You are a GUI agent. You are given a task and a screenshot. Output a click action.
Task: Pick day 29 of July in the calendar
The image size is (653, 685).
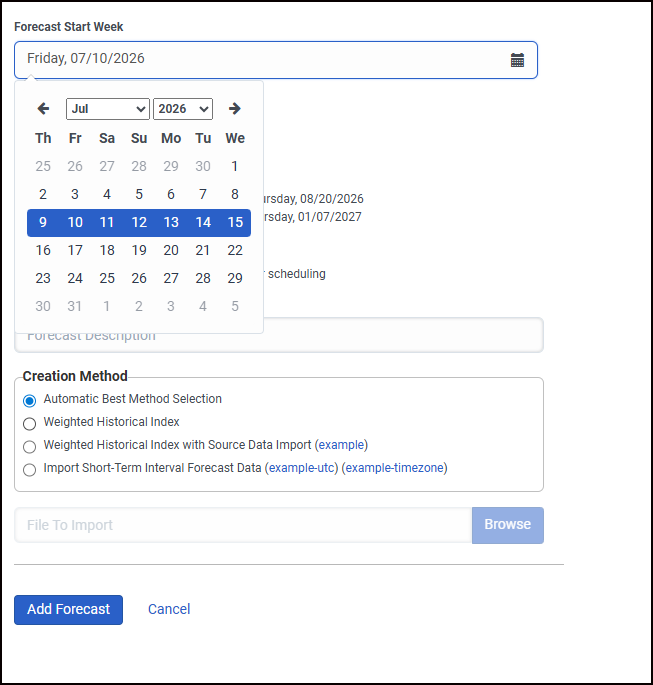pyautogui.click(x=235, y=278)
